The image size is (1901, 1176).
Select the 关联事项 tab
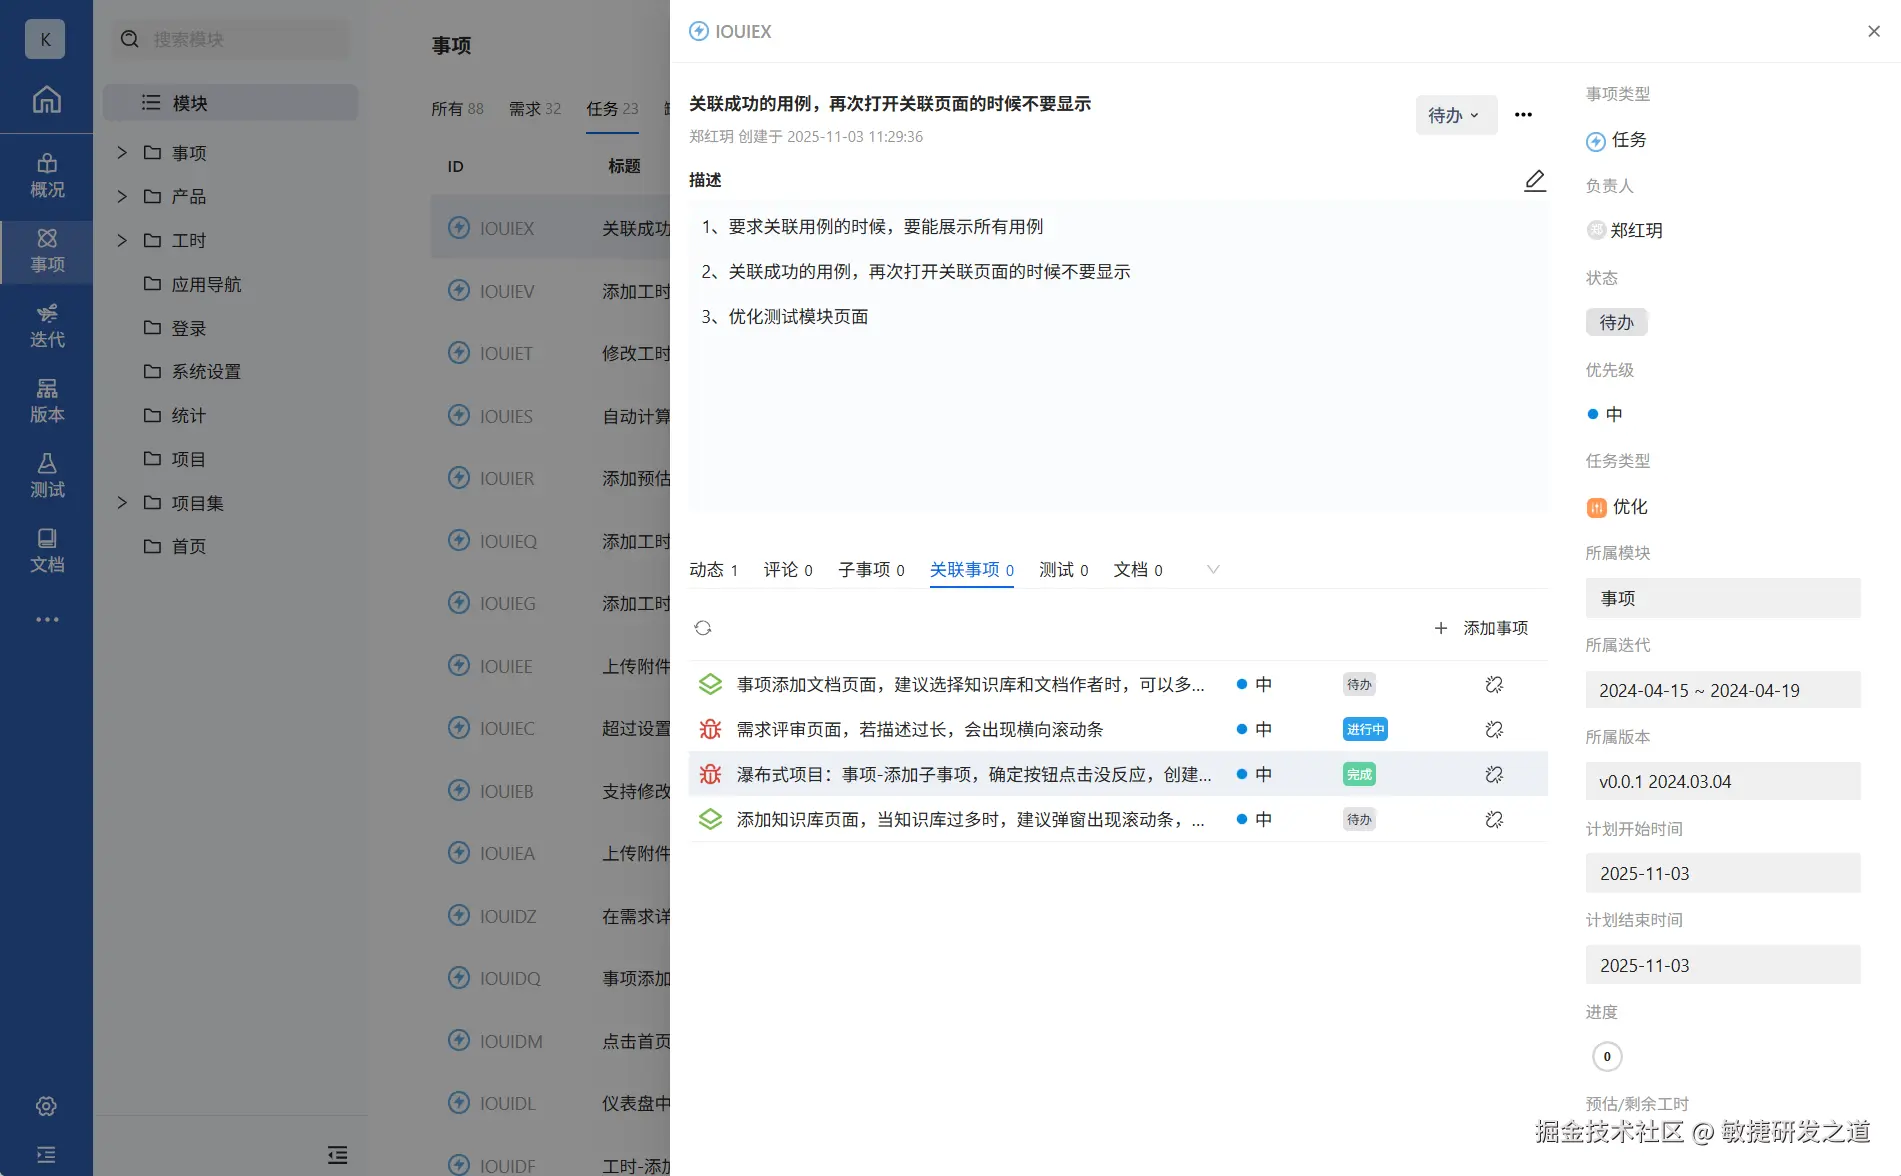[x=972, y=570]
